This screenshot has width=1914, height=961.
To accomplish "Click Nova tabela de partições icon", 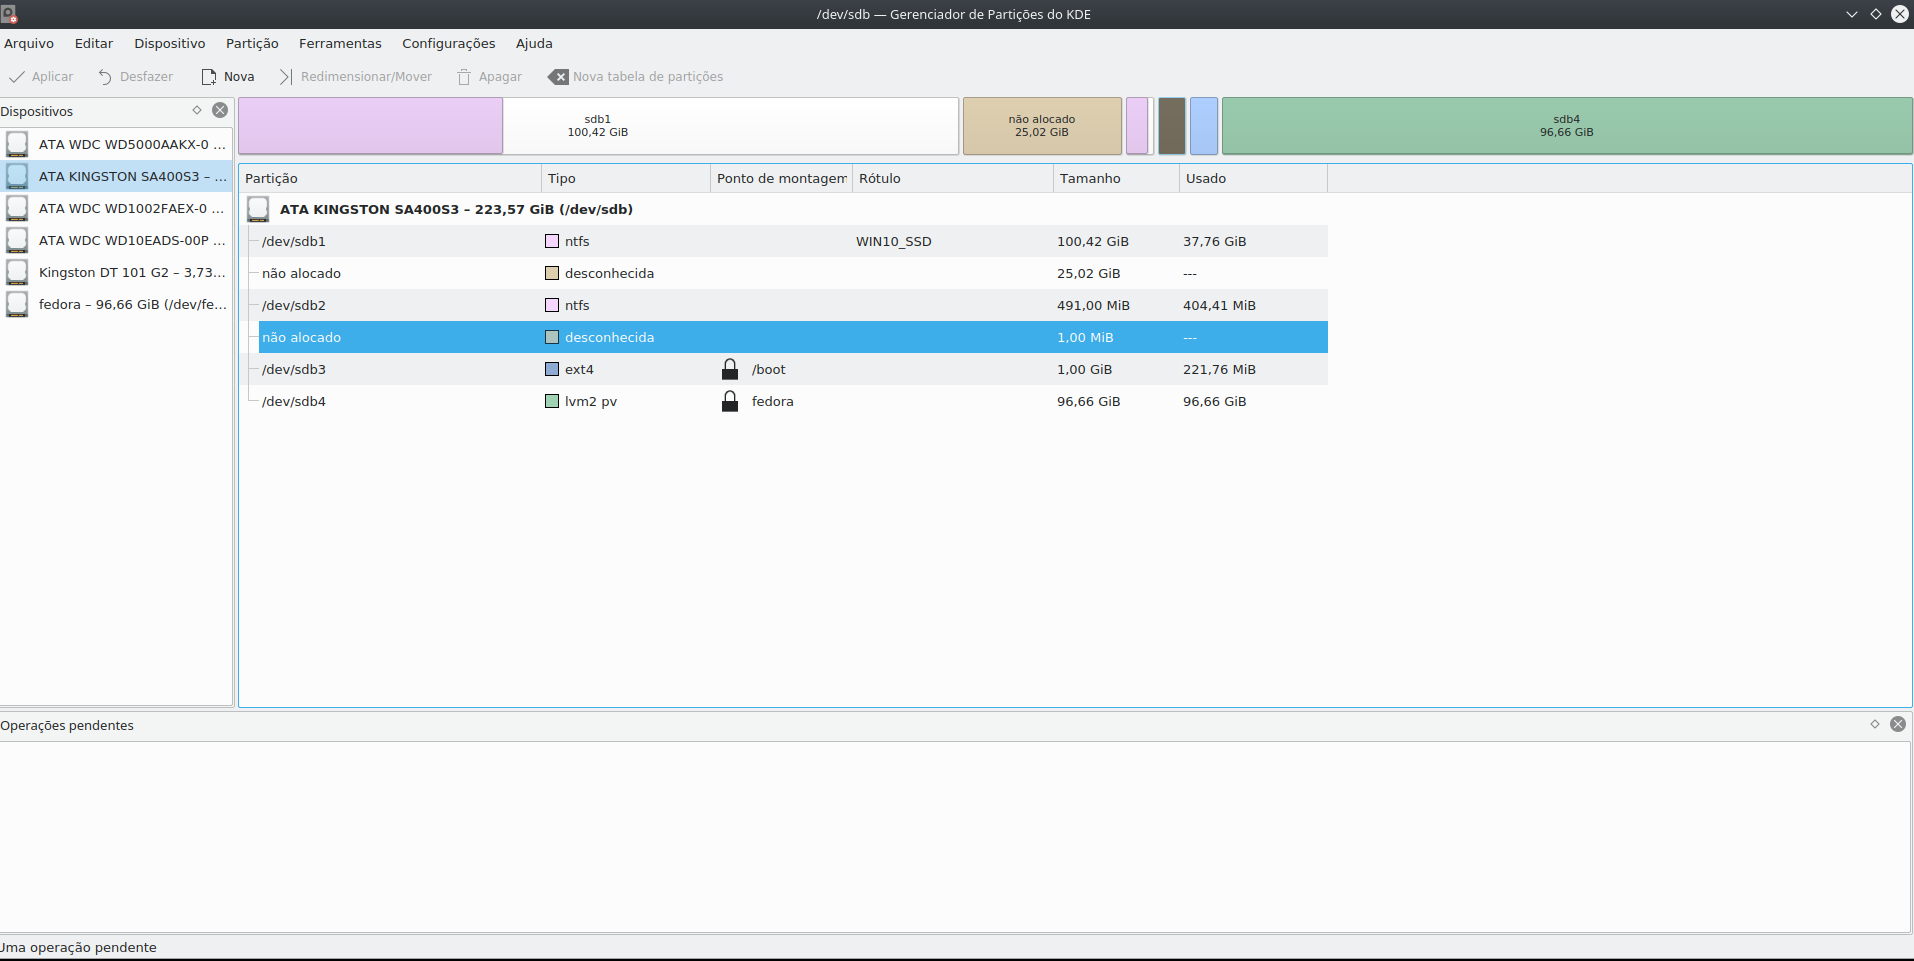I will (558, 77).
